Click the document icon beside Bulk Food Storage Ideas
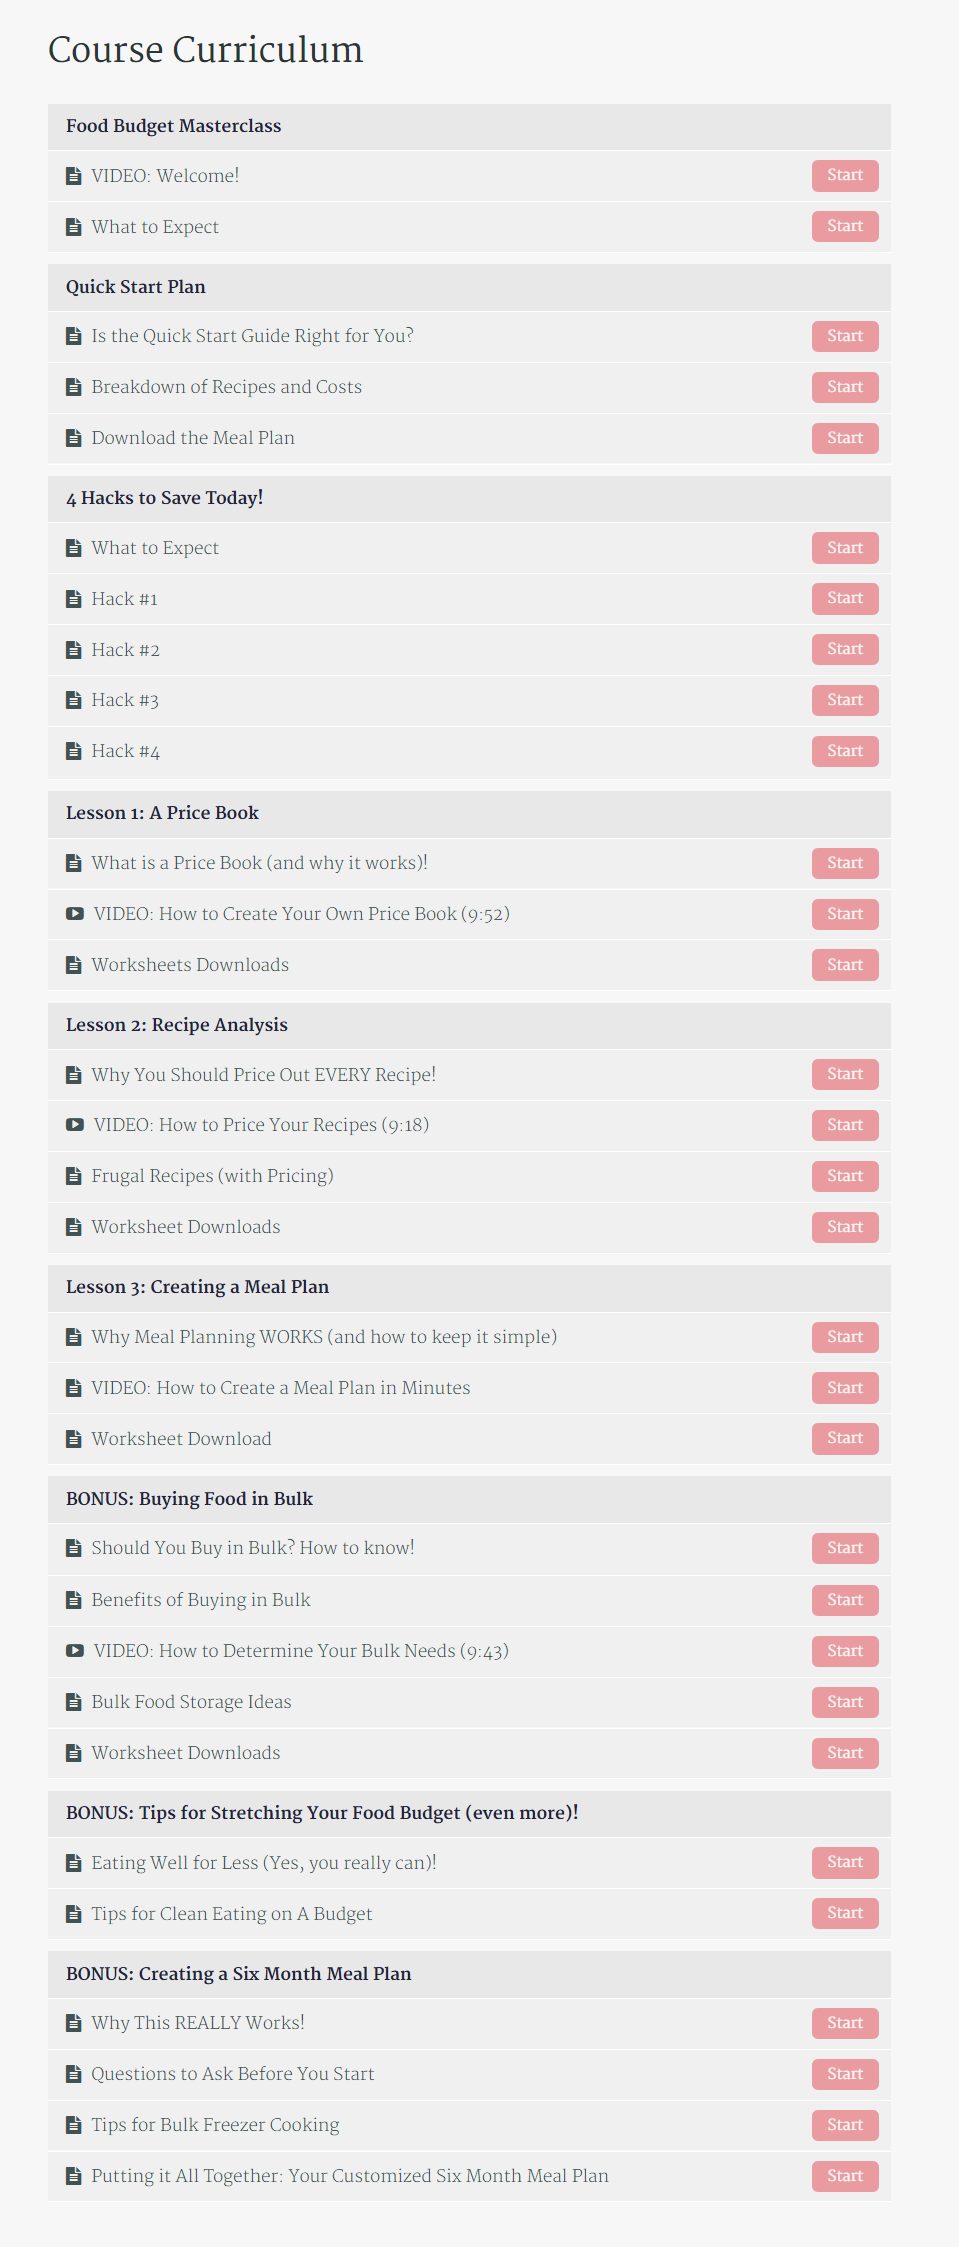The height and width of the screenshot is (2247, 959). 73,1702
